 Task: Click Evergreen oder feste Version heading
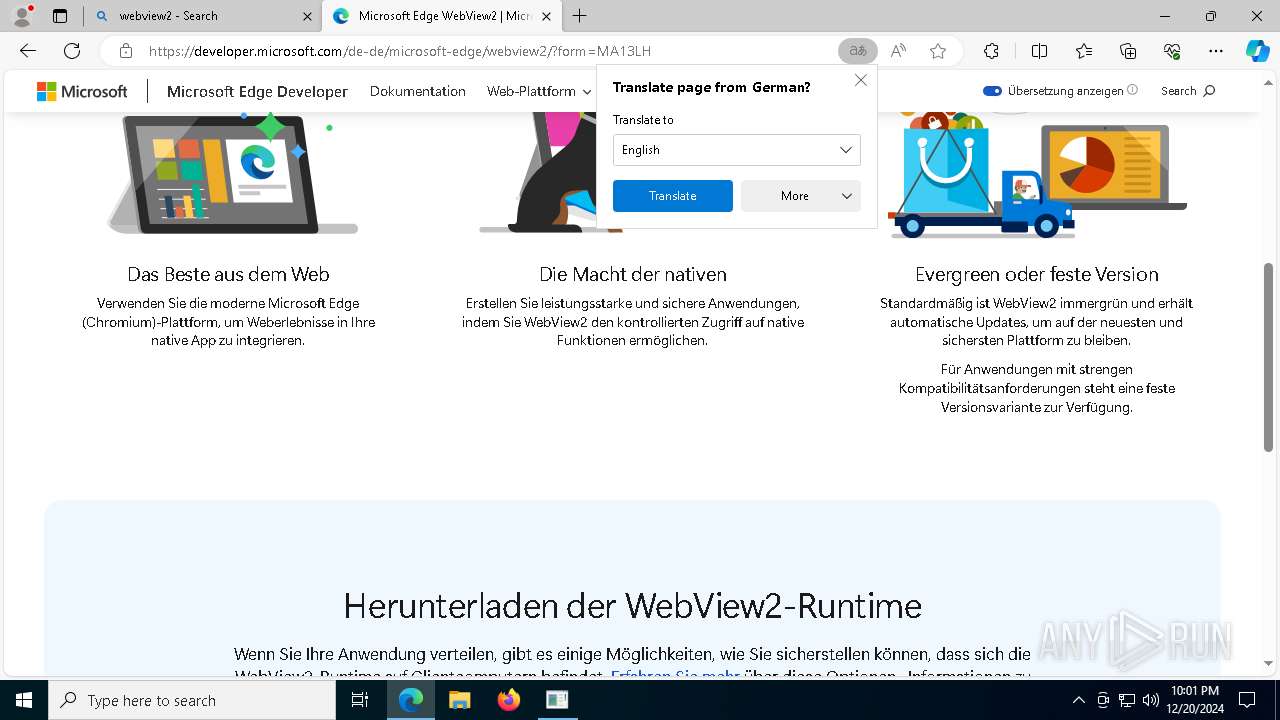tap(1037, 274)
